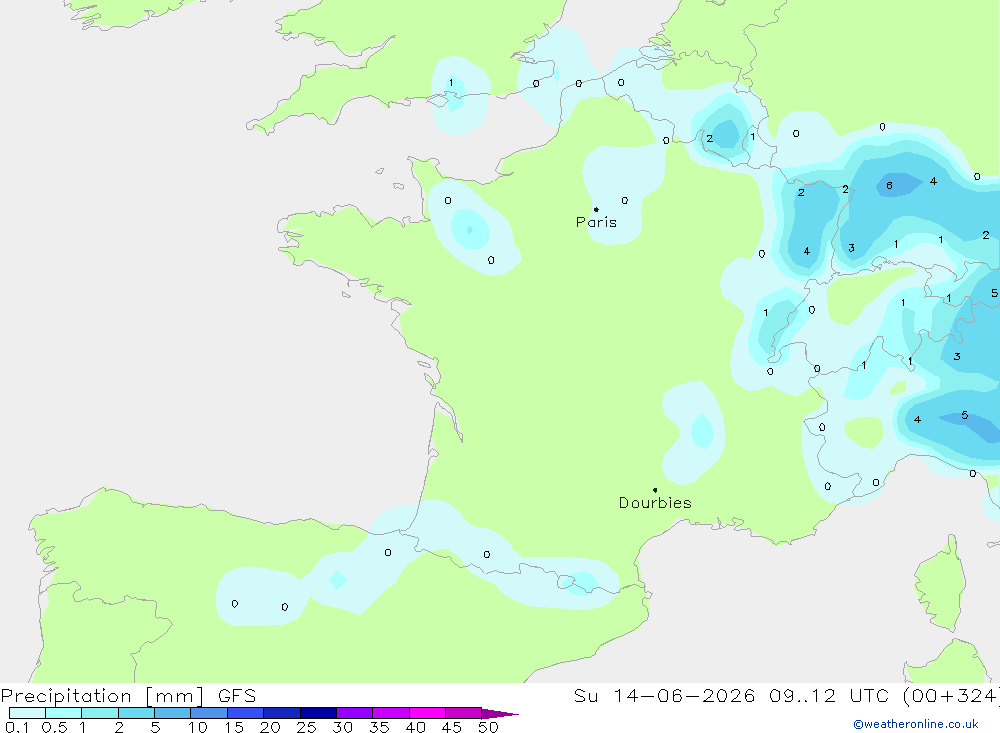This screenshot has width=1000, height=733.
Task: Select the Paris location dot marker
Action: coord(596,209)
